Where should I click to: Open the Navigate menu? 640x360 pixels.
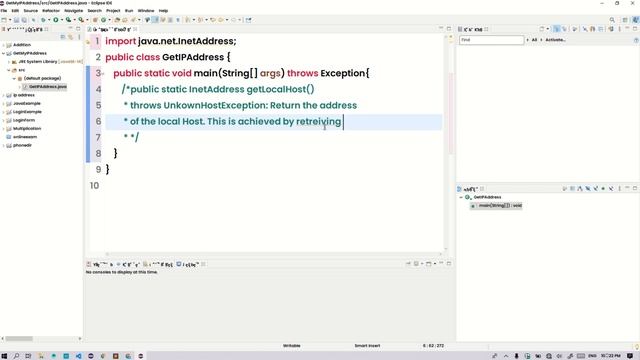[x=73, y=11]
